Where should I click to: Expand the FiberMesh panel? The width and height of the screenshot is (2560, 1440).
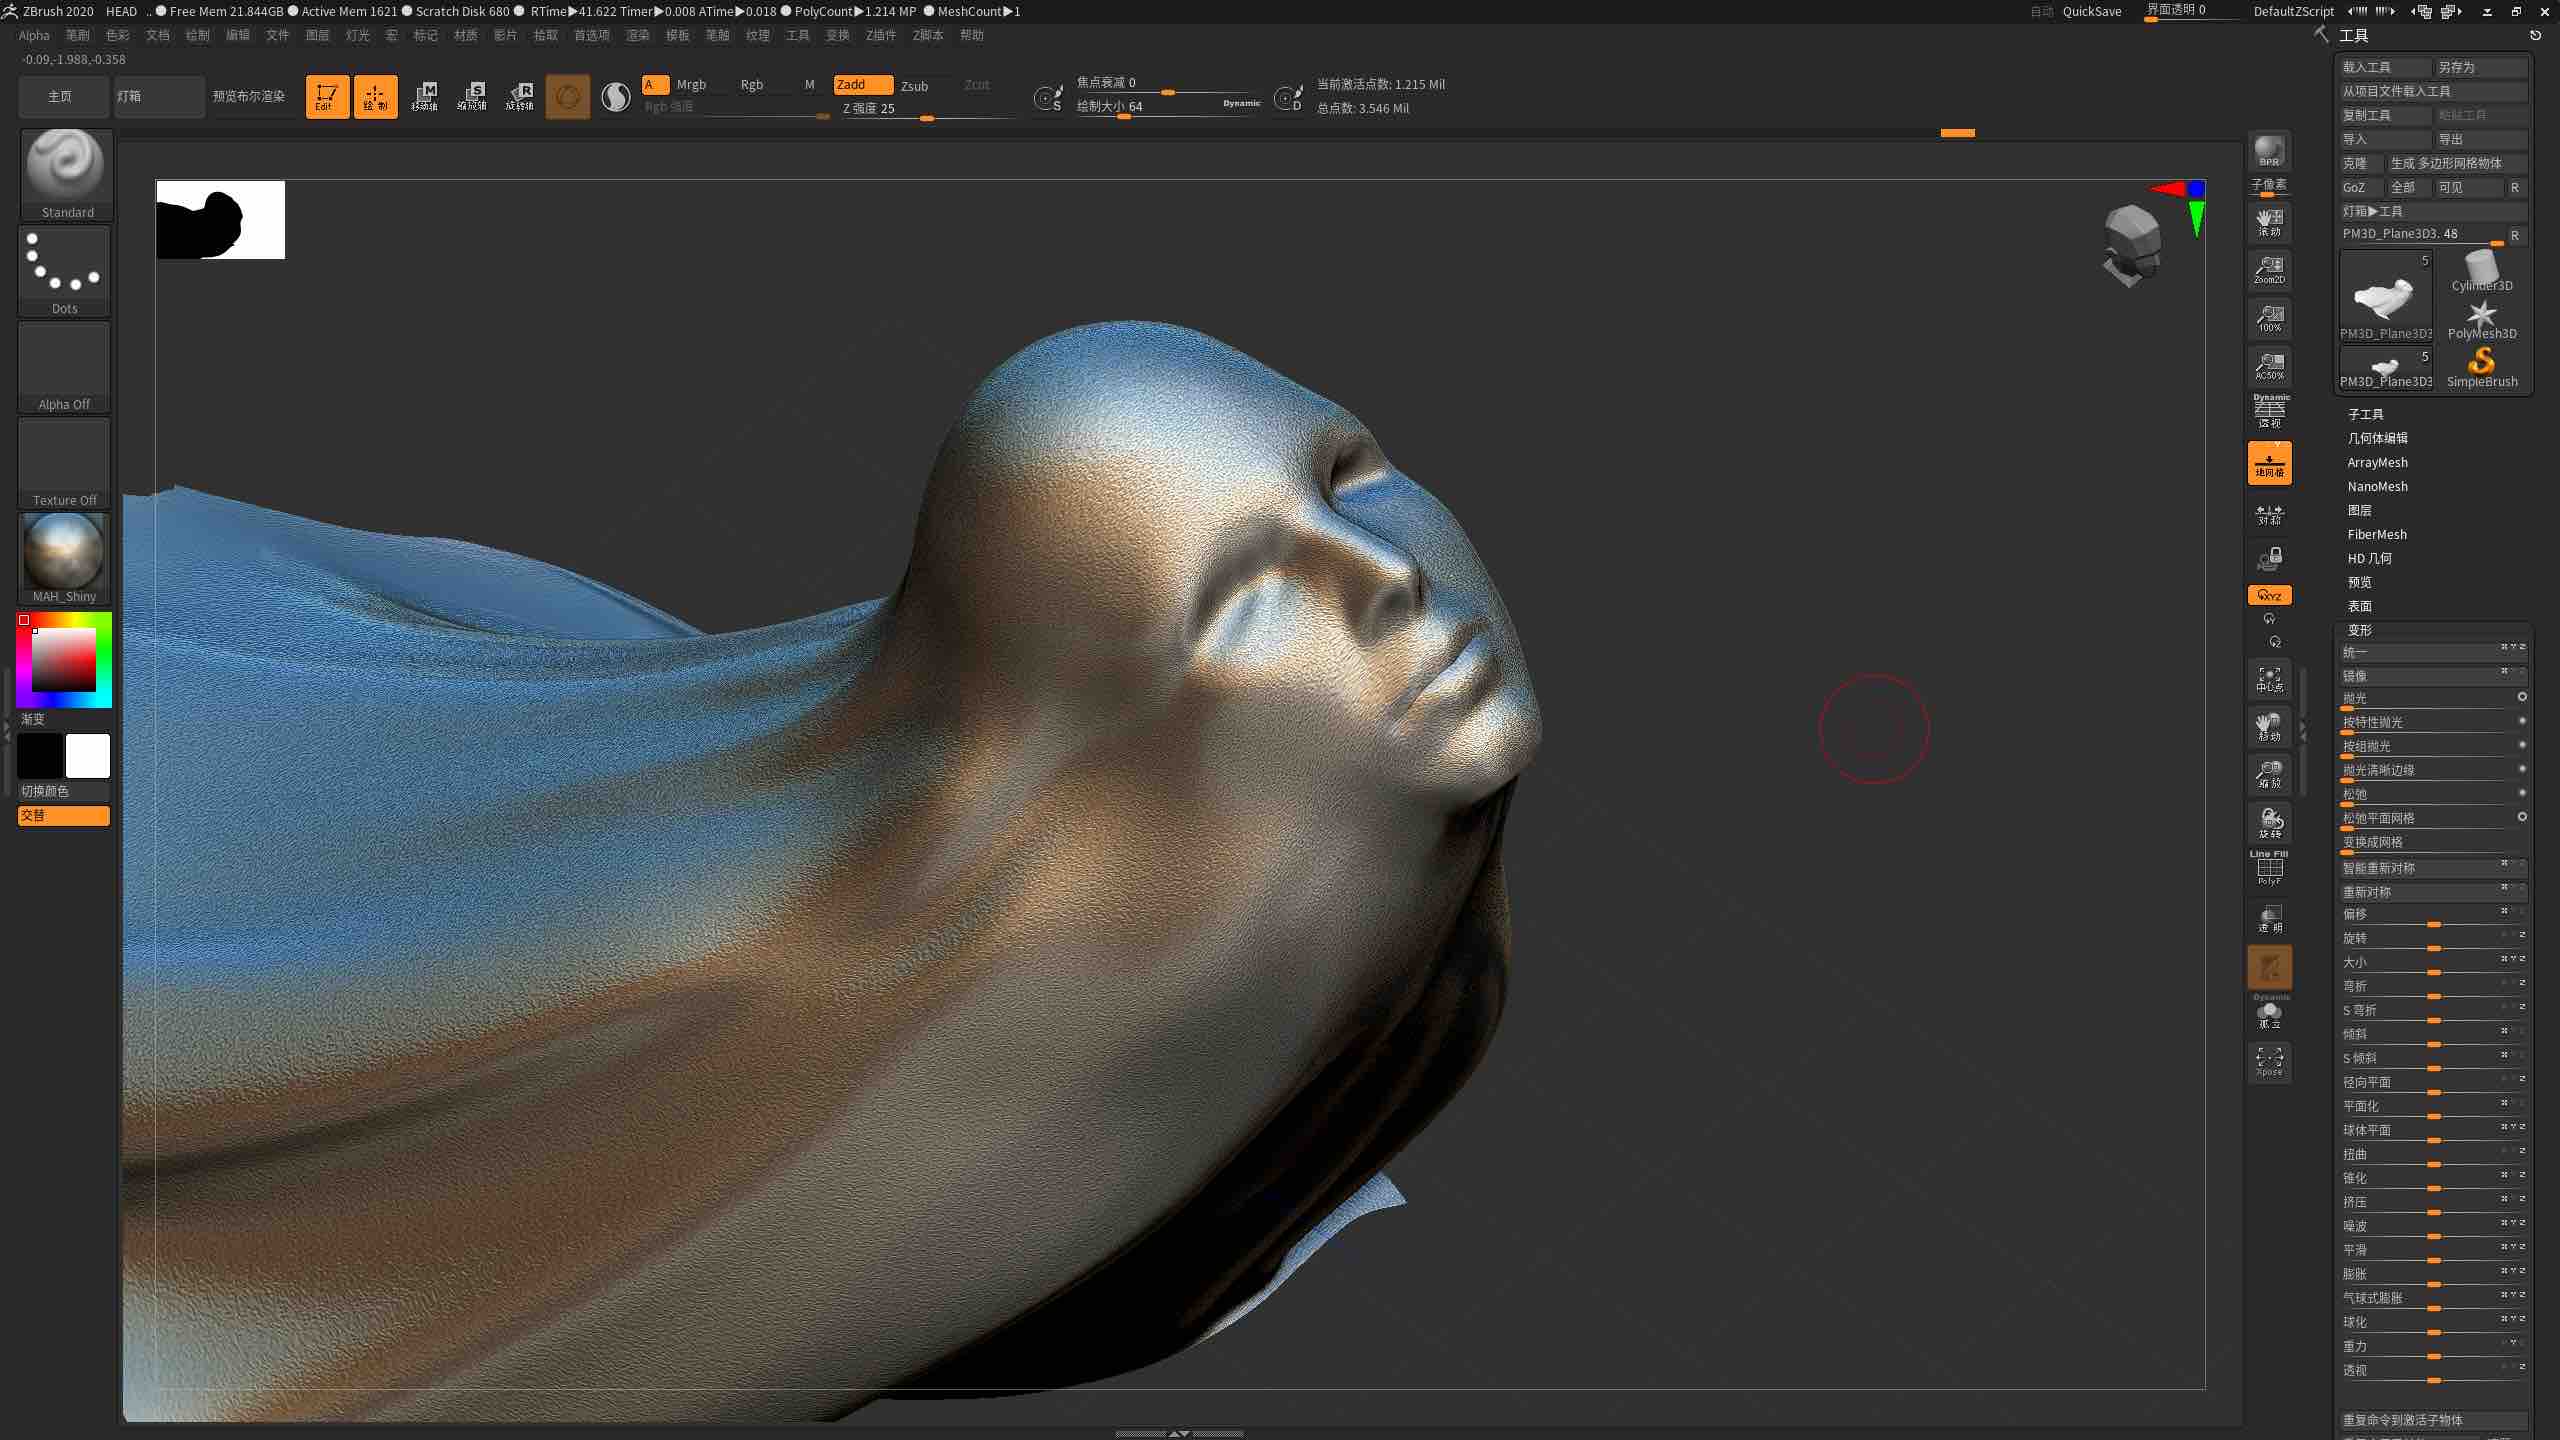2375,534
